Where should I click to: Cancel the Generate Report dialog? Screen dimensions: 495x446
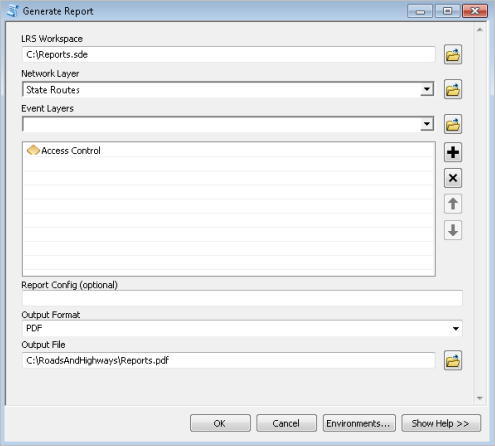286,423
